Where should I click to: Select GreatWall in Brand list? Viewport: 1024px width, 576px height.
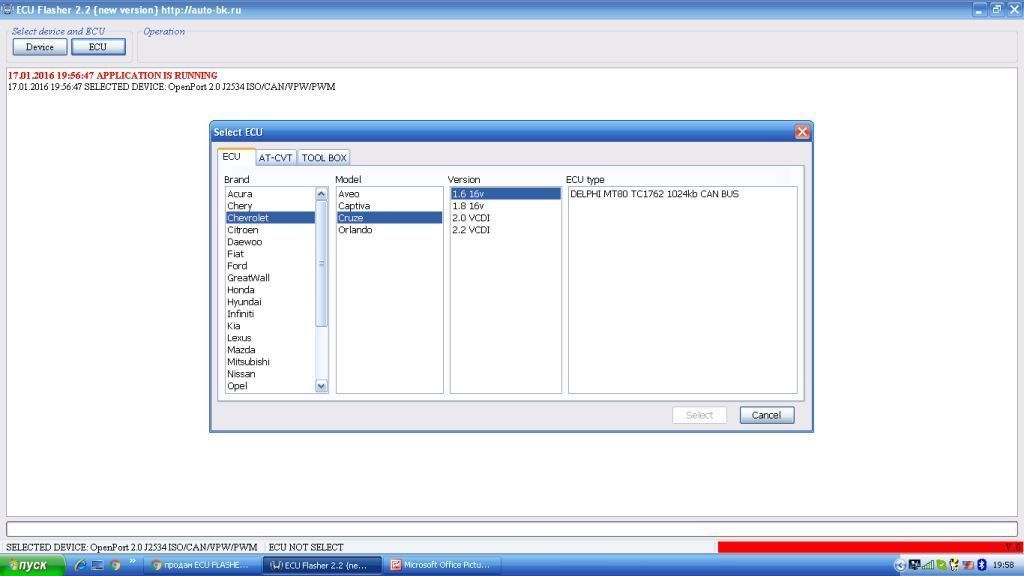(x=270, y=278)
